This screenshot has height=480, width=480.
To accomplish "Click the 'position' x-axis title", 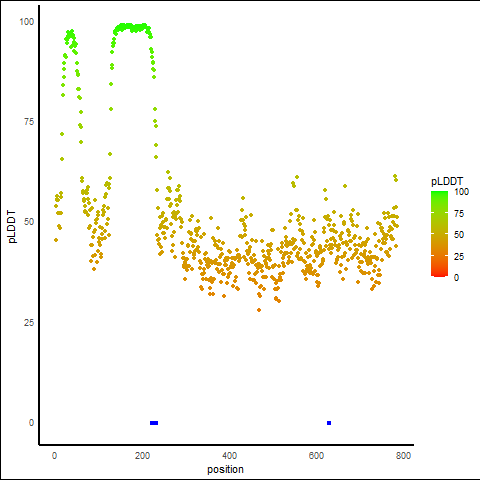I will 225,470.
